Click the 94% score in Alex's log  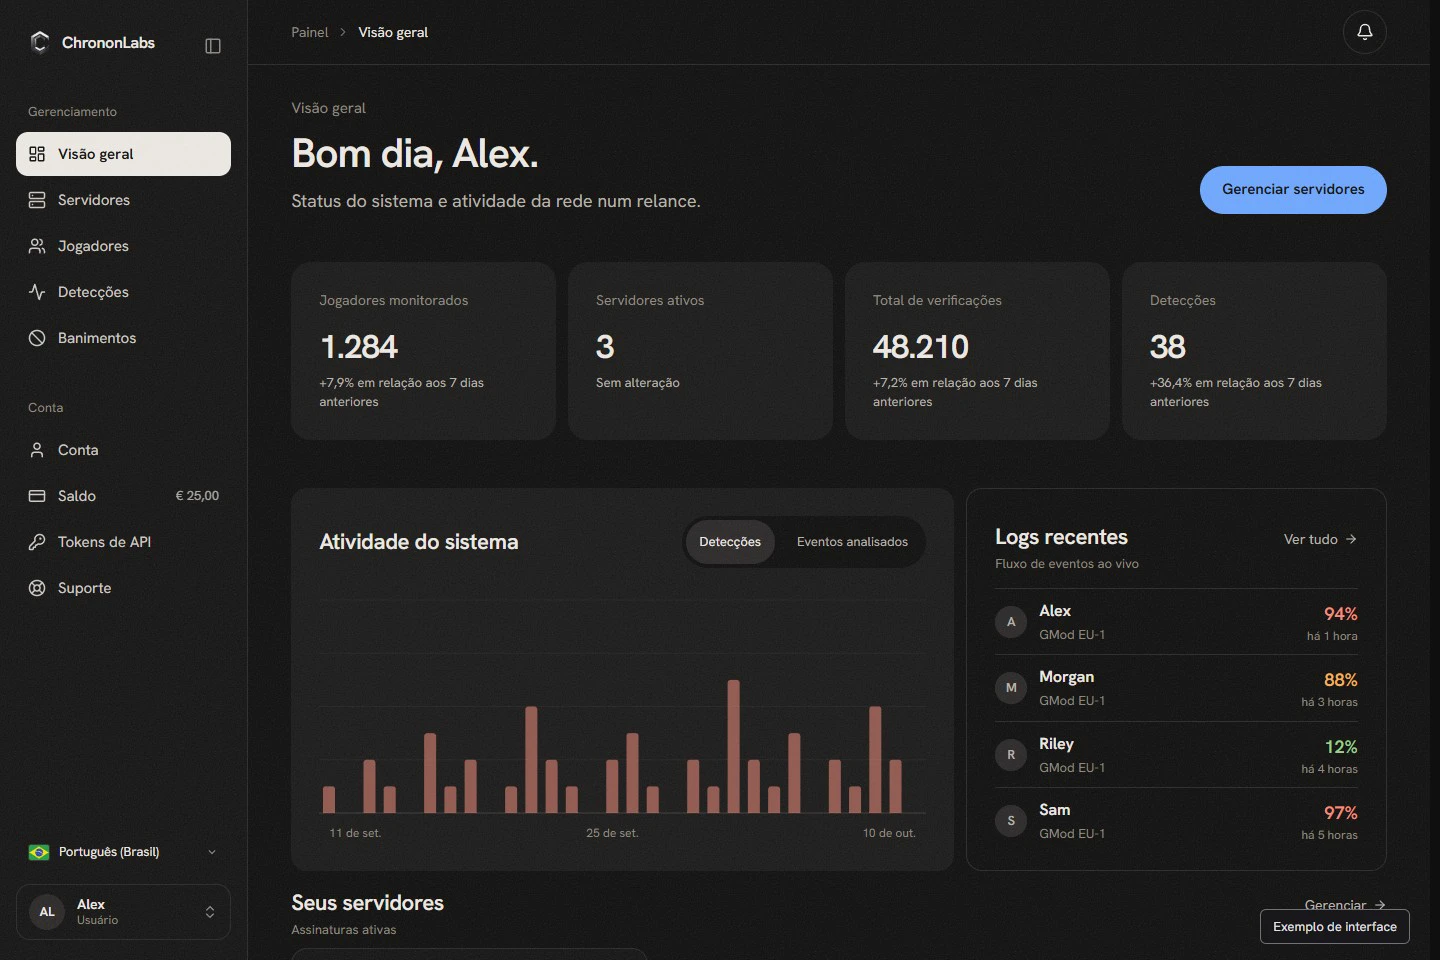pyautogui.click(x=1341, y=614)
